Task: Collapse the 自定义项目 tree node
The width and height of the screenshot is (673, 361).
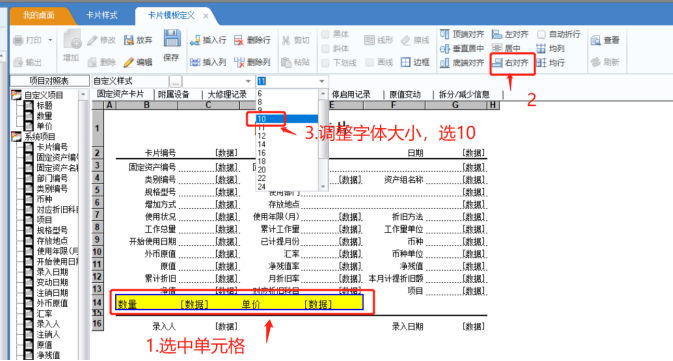Action: coord(16,95)
